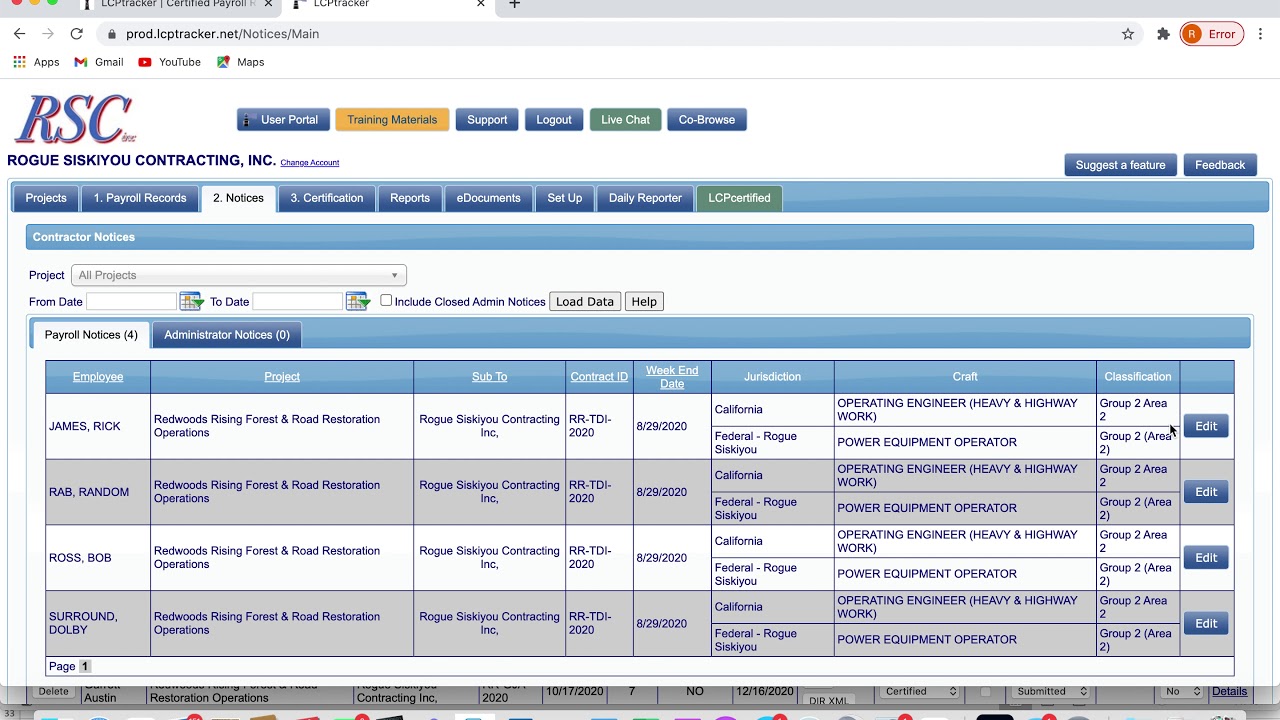
Task: Open the Chrome menu three-dot icon
Action: click(1261, 34)
